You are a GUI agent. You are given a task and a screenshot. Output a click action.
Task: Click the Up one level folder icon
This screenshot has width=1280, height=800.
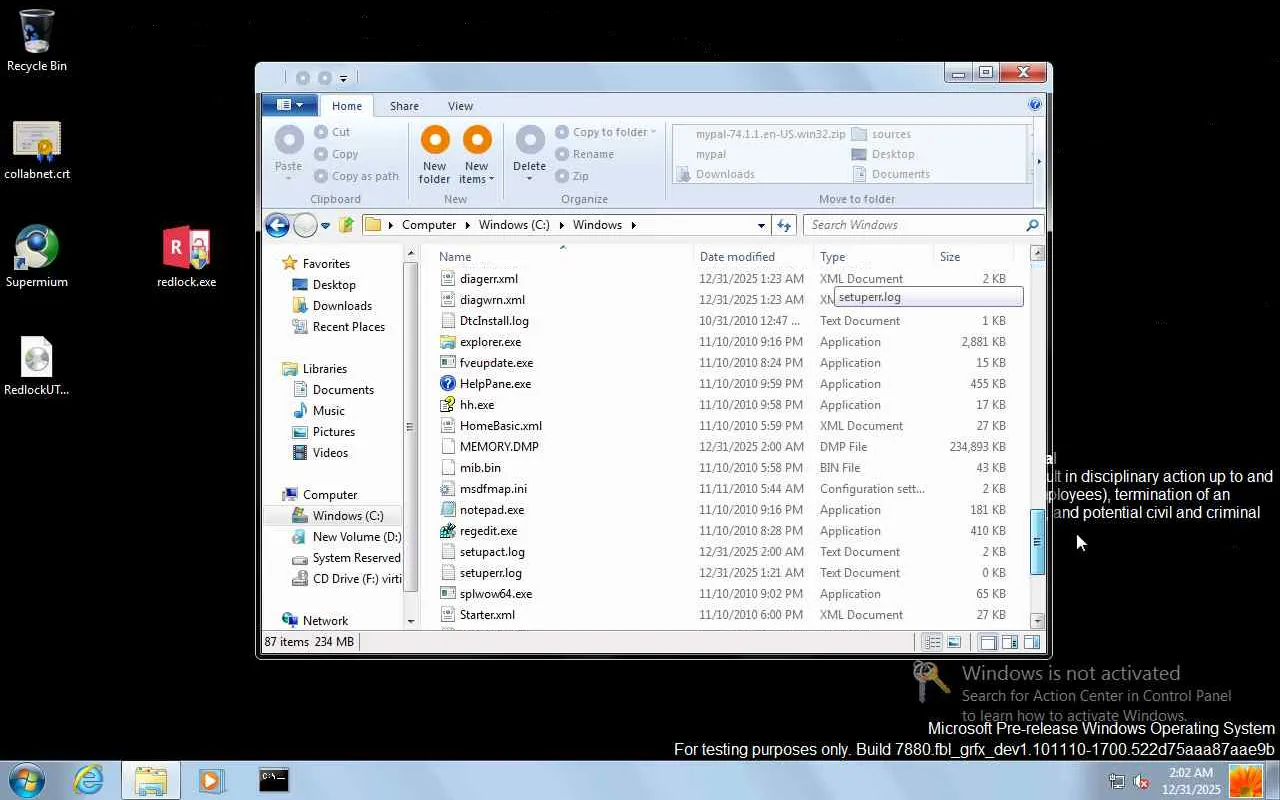click(346, 225)
